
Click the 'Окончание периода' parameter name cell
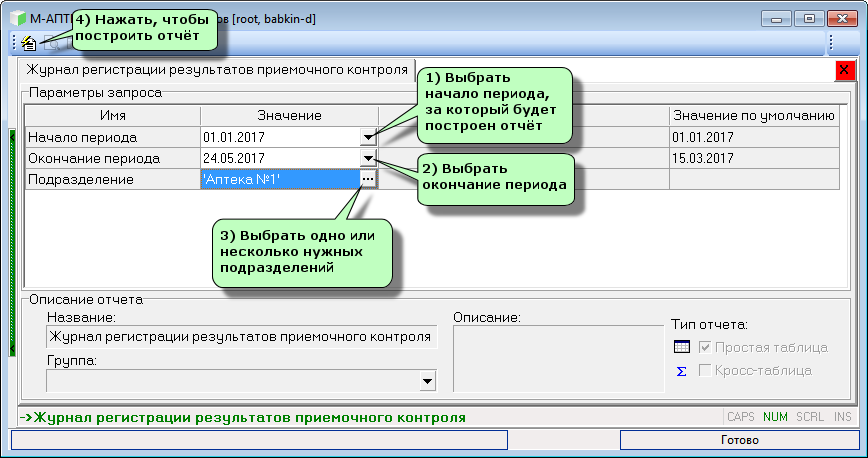pos(113,158)
